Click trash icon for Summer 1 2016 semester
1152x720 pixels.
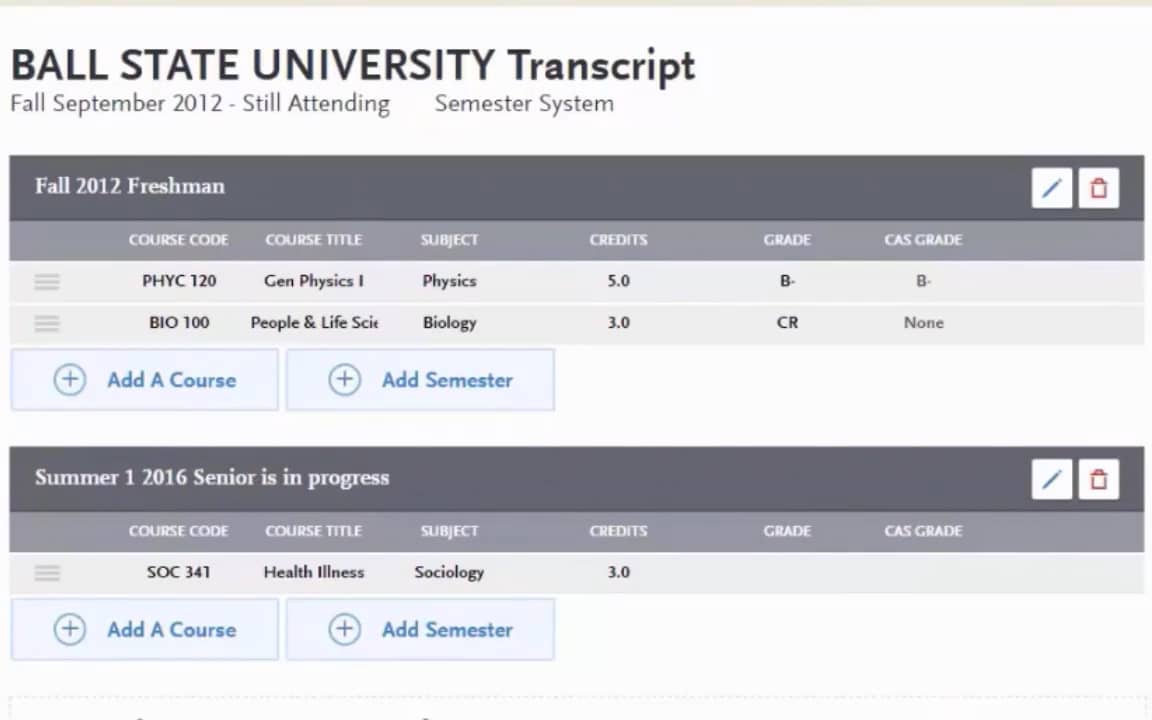(x=1098, y=479)
